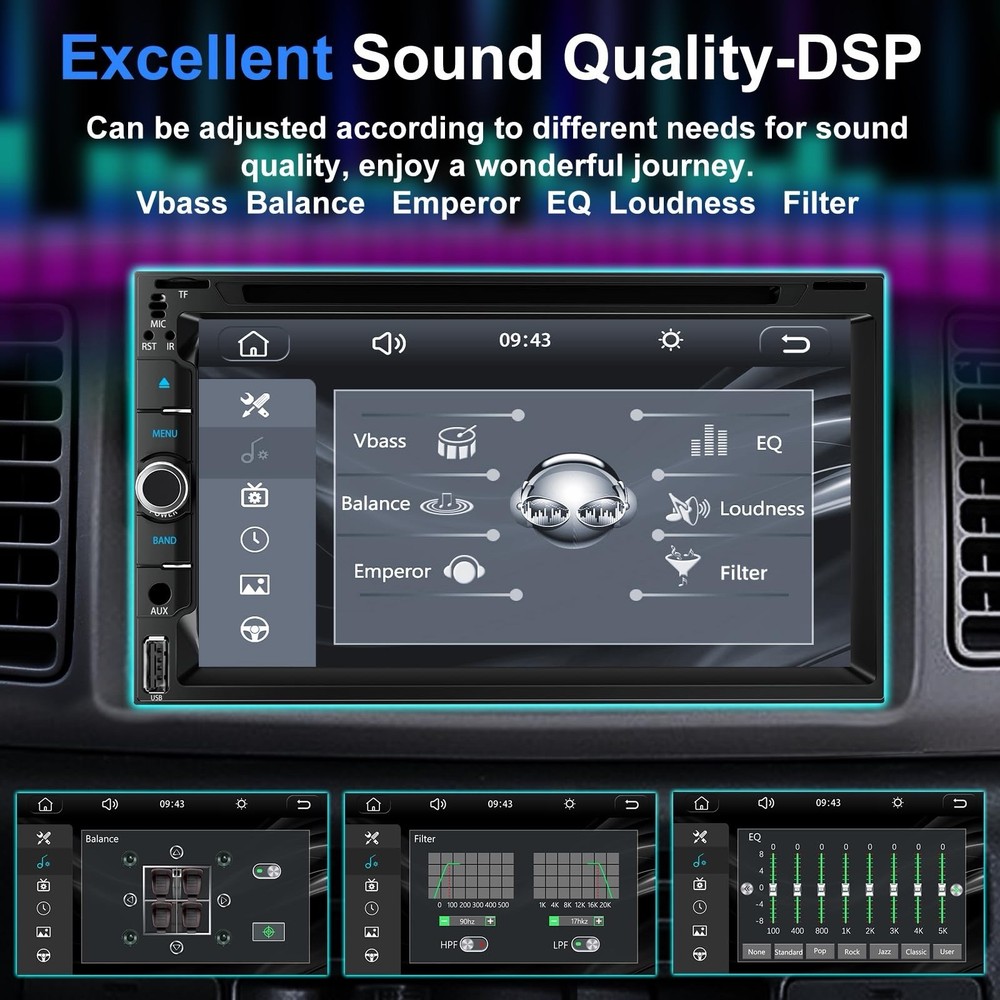Flip the toggle switch on the Balance screen
This screenshot has height=1000, width=1000.
265,870
